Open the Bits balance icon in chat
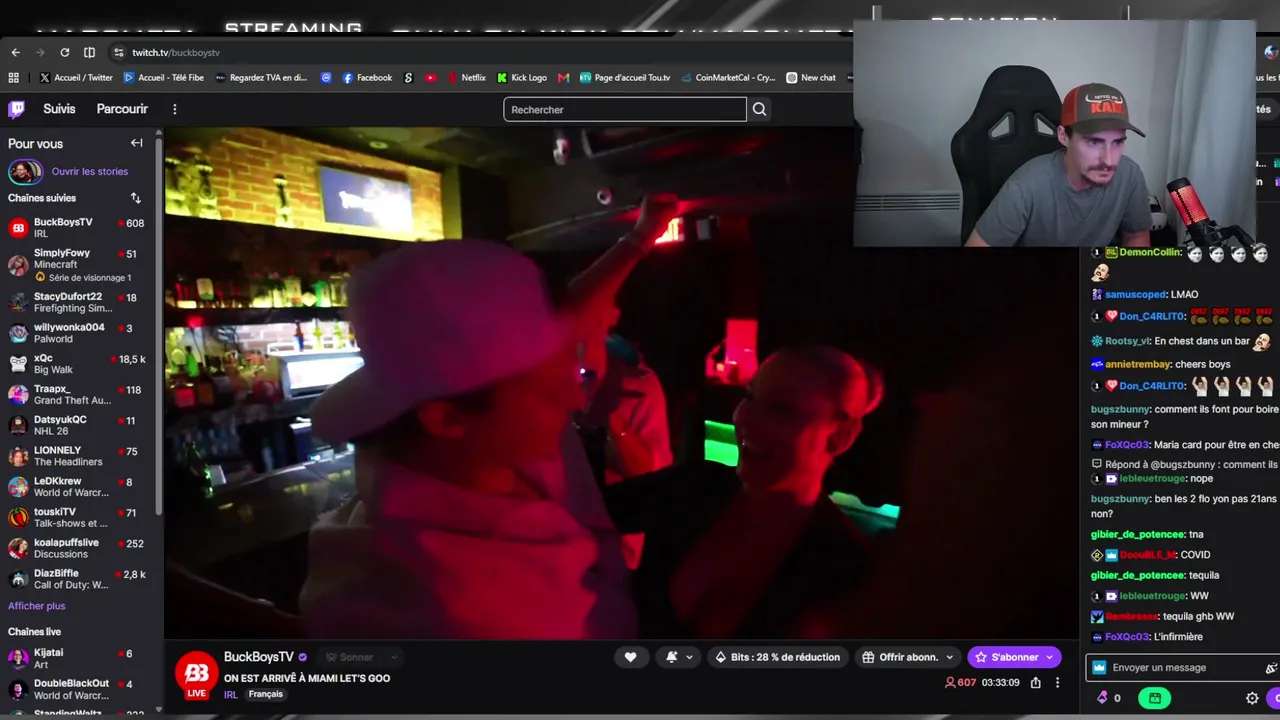This screenshot has height=720, width=1280. click(1102, 698)
